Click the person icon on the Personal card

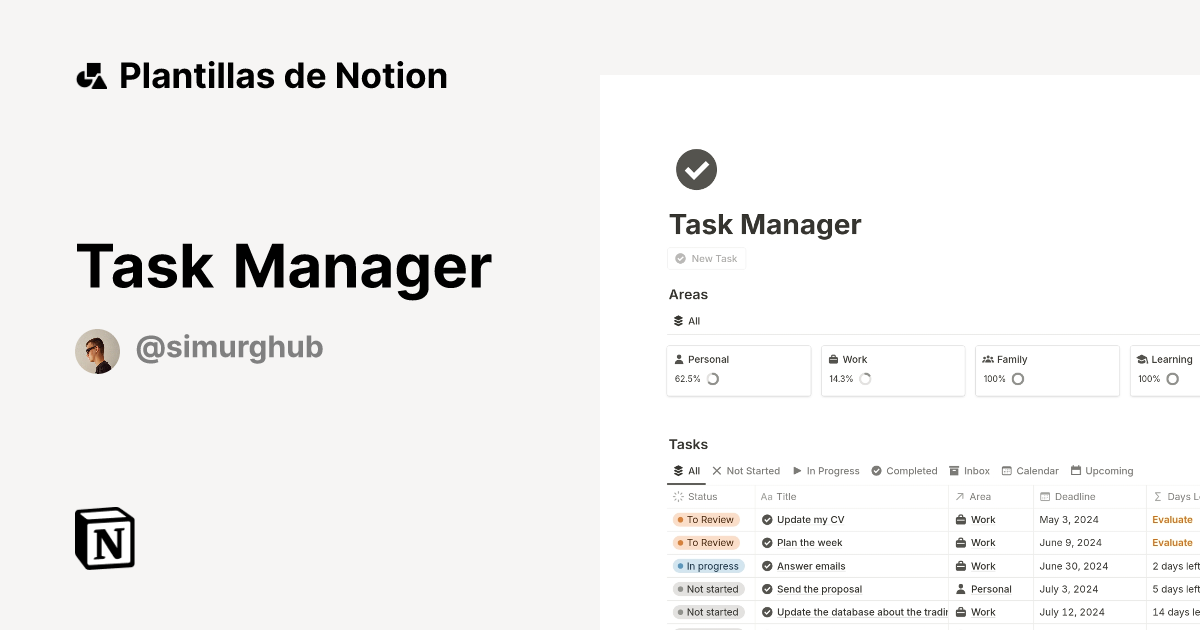coord(681,358)
